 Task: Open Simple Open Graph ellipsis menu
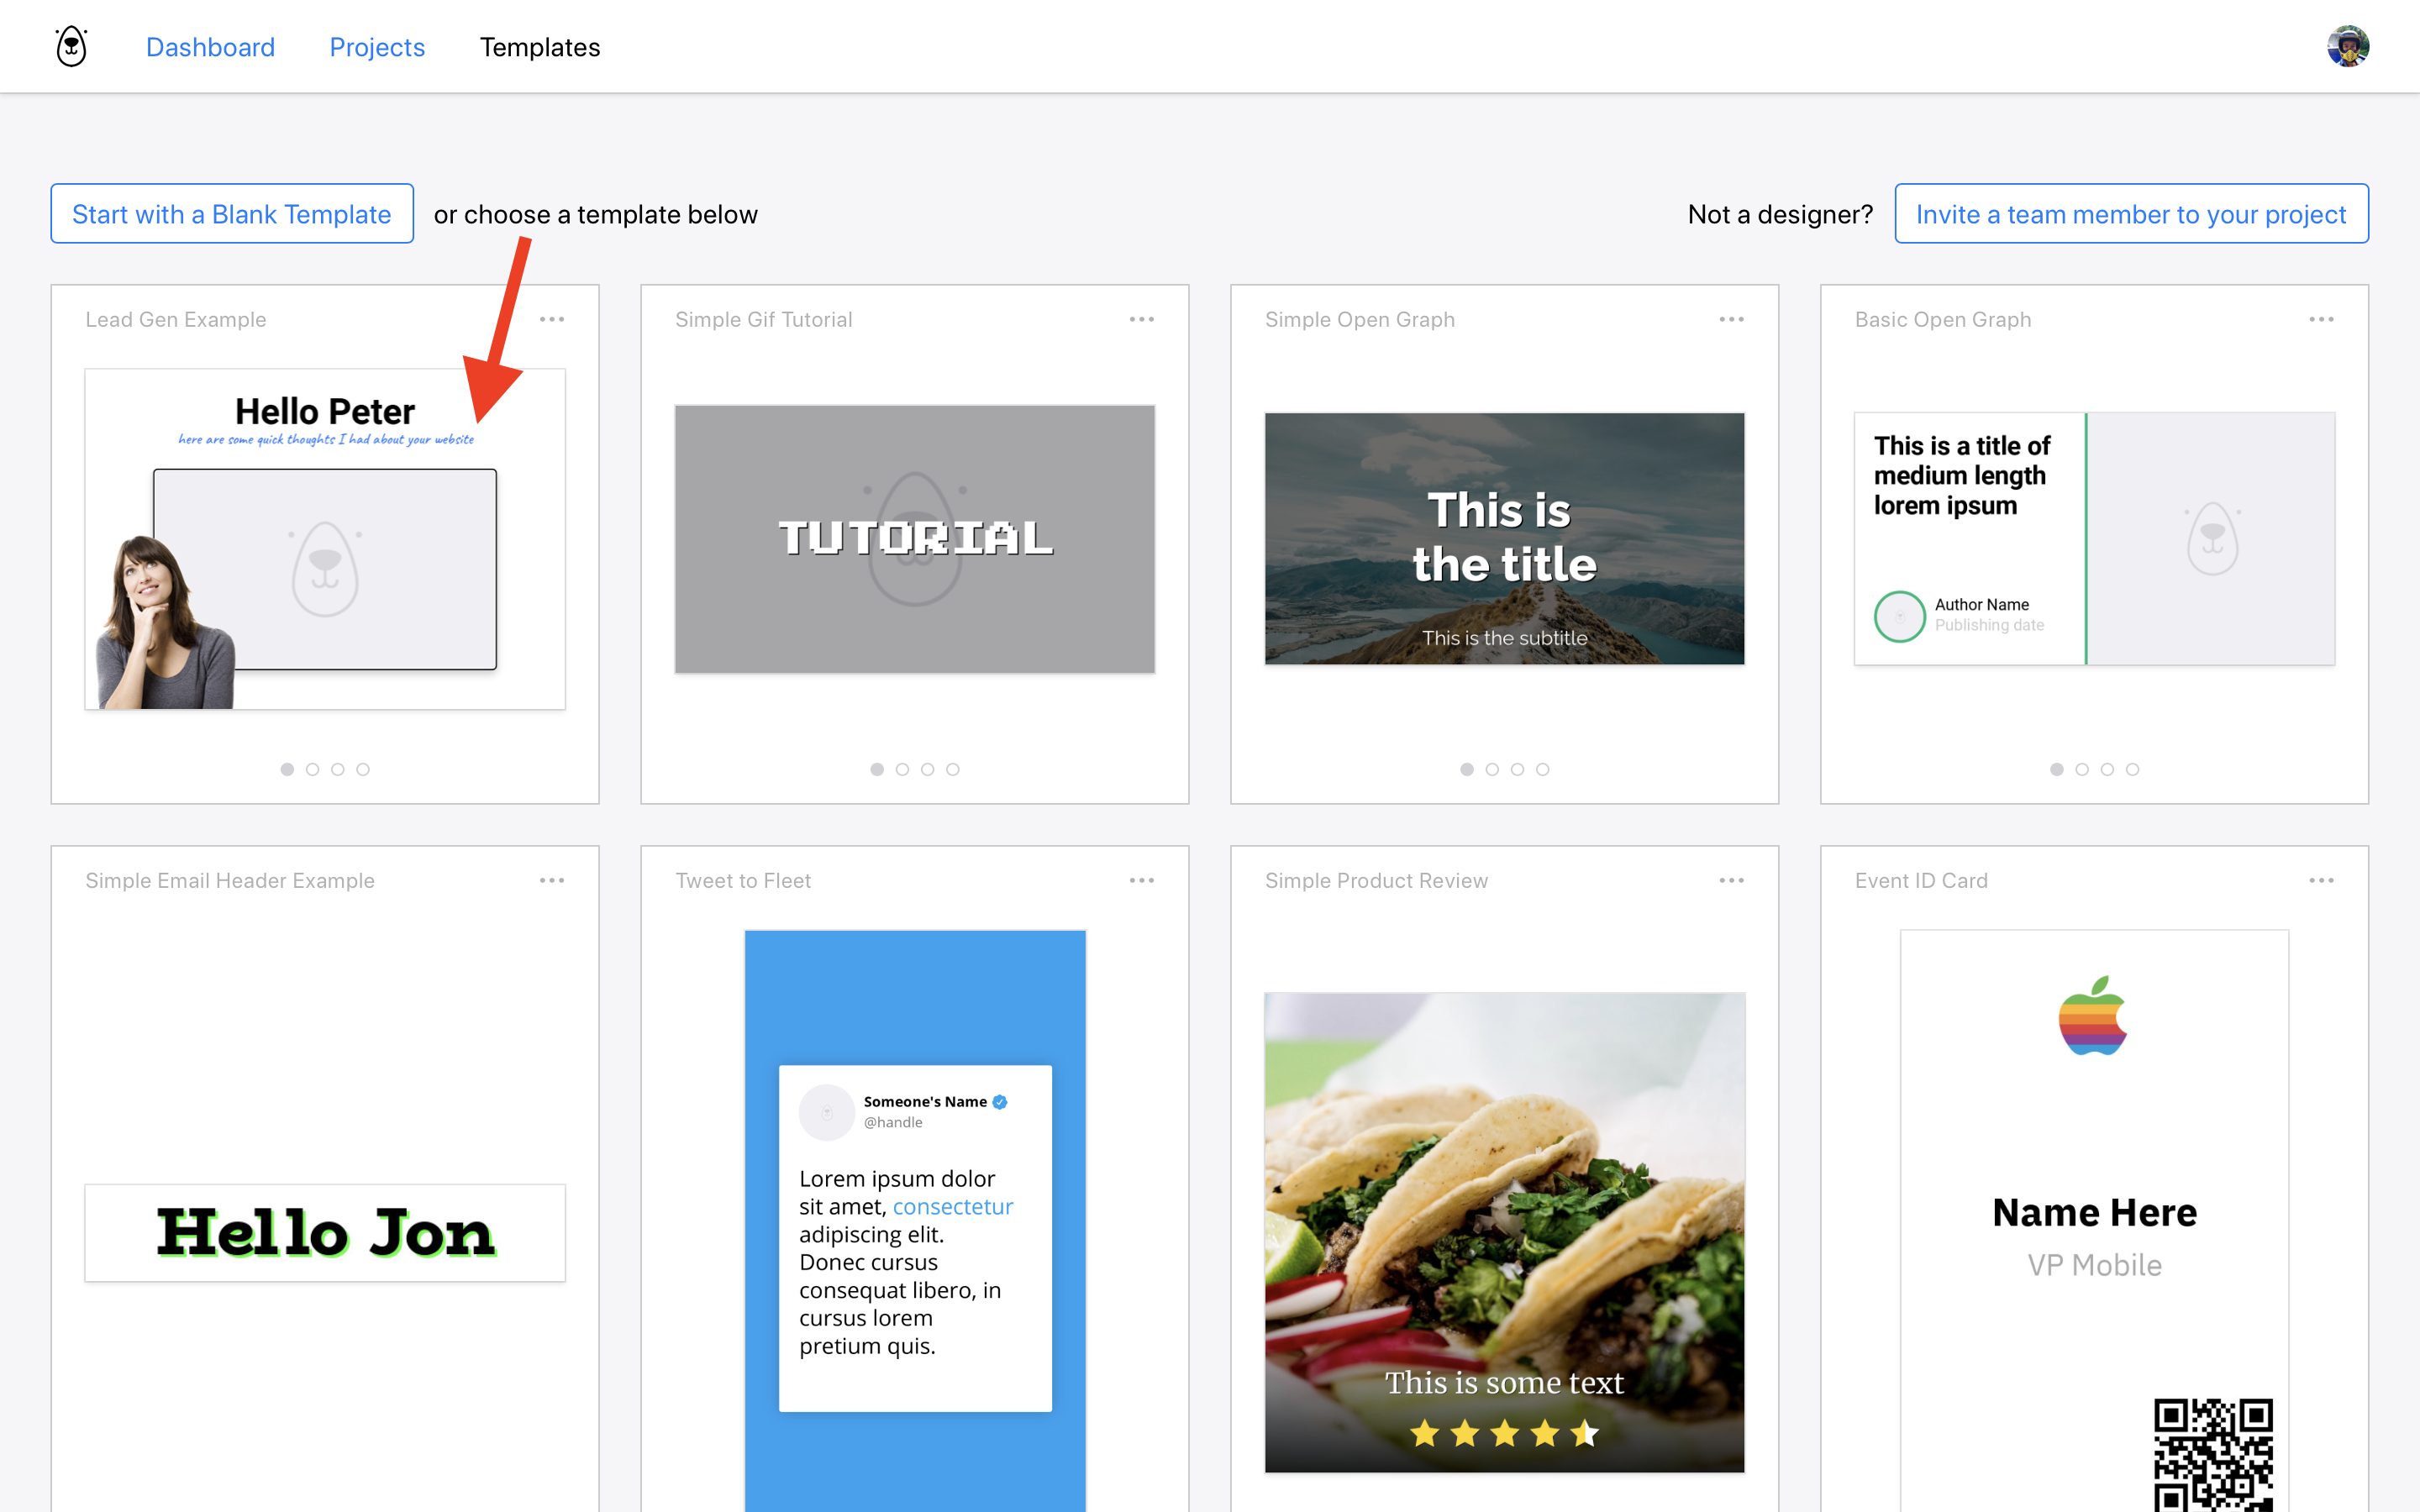click(1731, 319)
